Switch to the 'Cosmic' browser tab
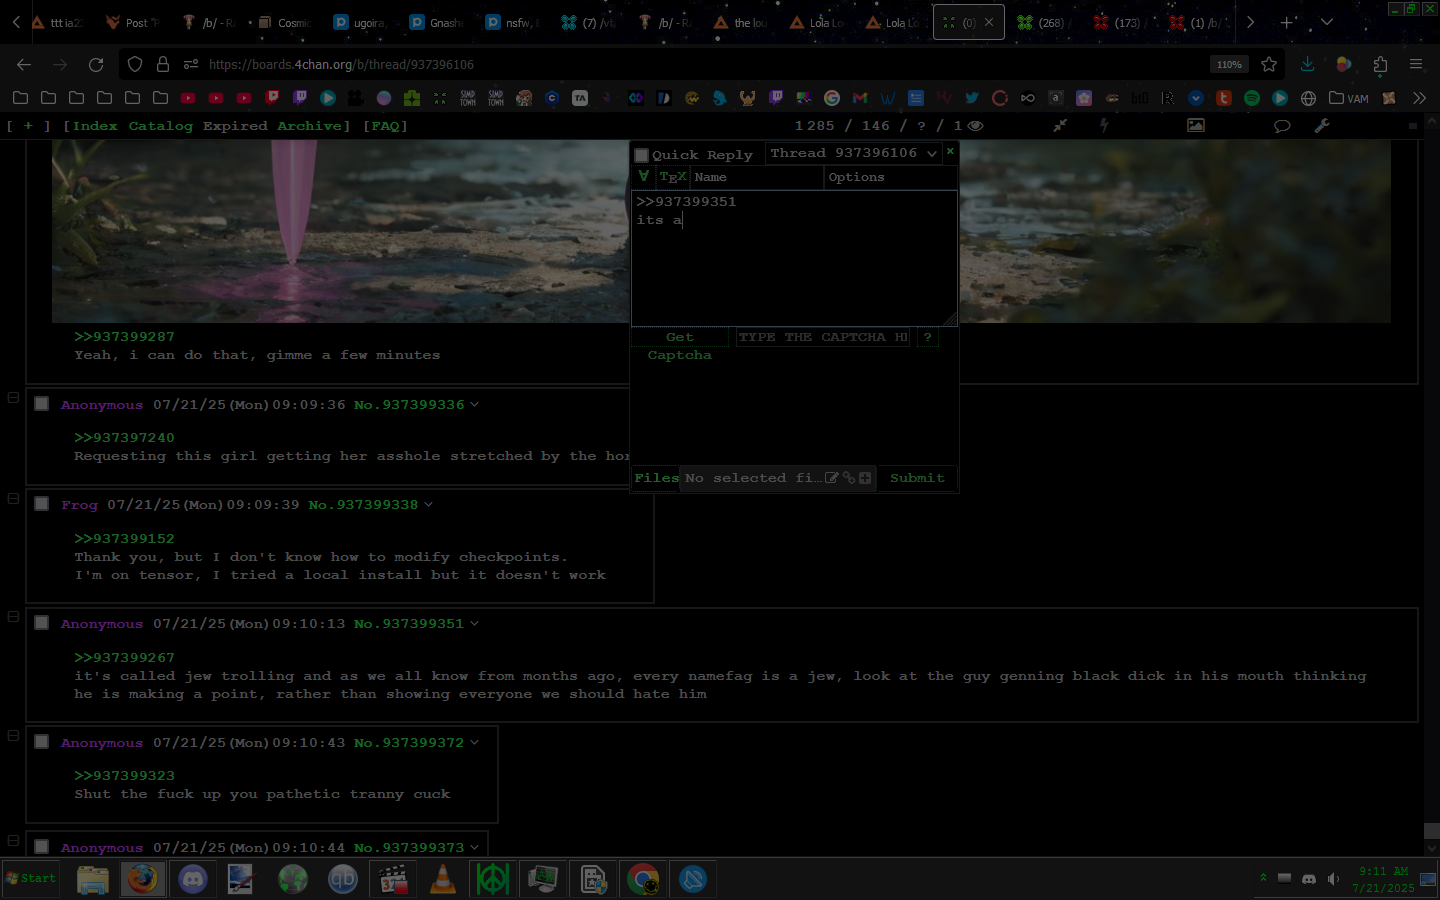Image resolution: width=1440 pixels, height=900 pixels. click(284, 22)
